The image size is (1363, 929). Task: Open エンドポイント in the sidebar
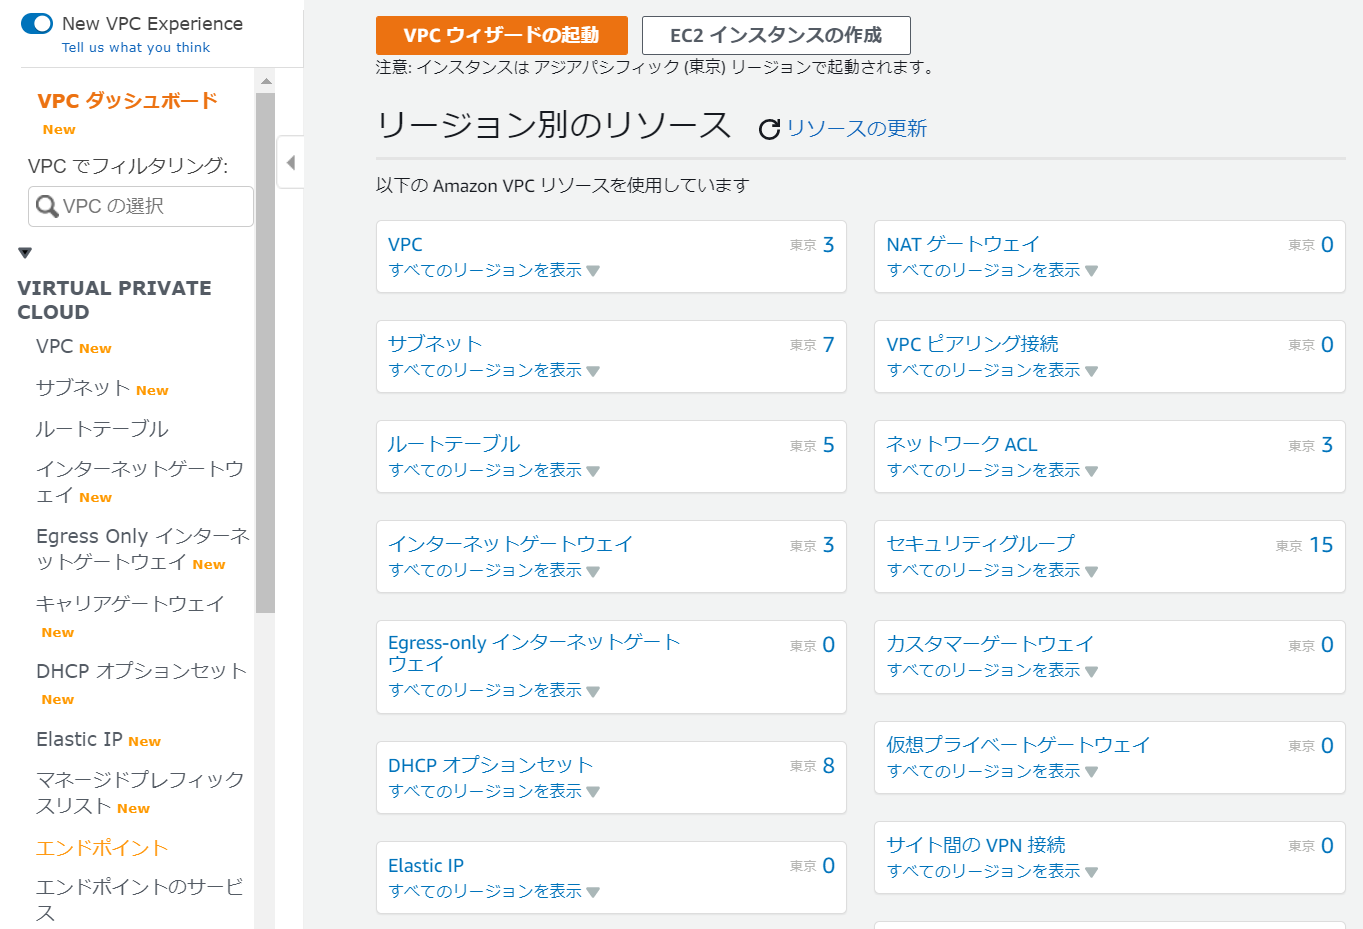tap(102, 848)
